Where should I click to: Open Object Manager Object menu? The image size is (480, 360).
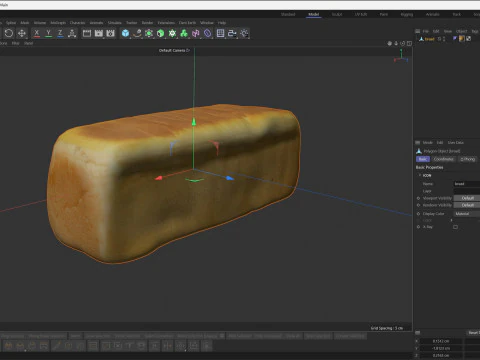(462, 31)
